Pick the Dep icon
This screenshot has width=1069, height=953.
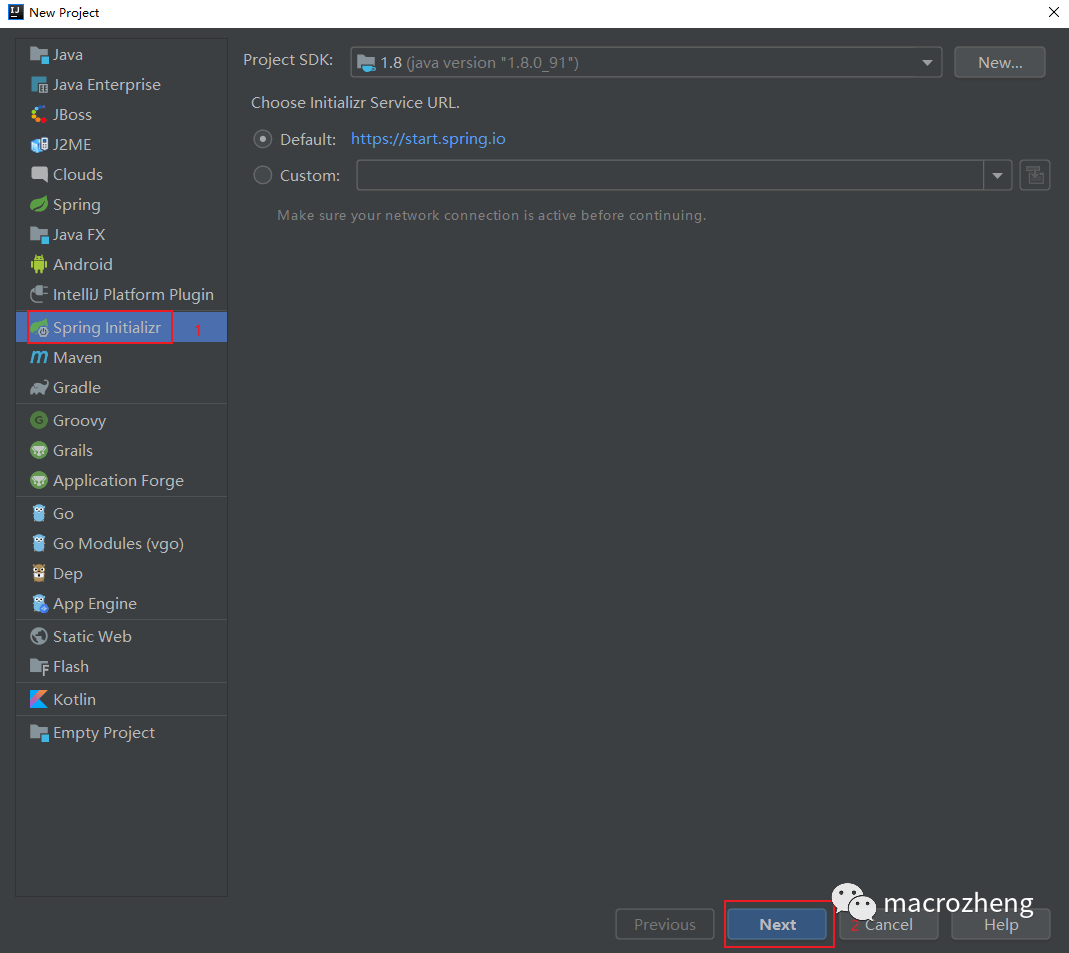39,573
